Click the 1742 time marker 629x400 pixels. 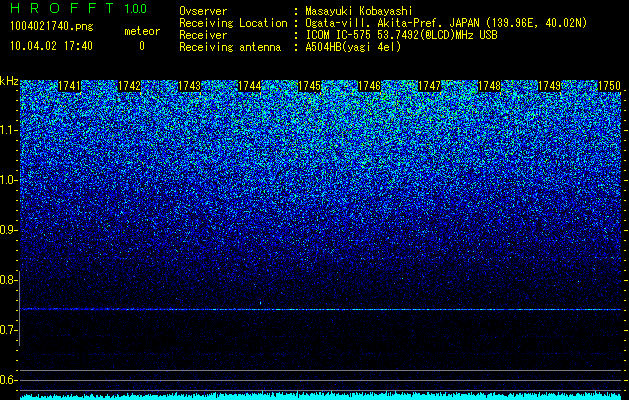click(x=130, y=86)
